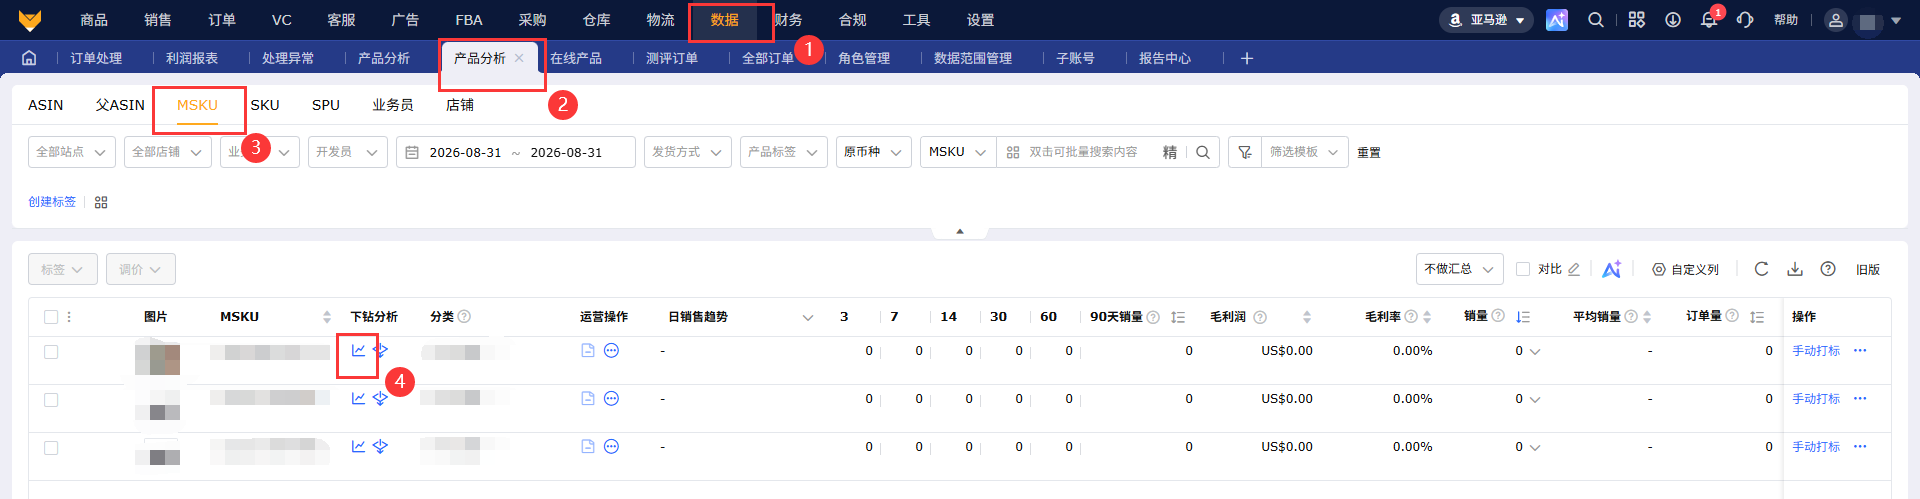Click the global search magnifier in the top bar

(x=1596, y=20)
